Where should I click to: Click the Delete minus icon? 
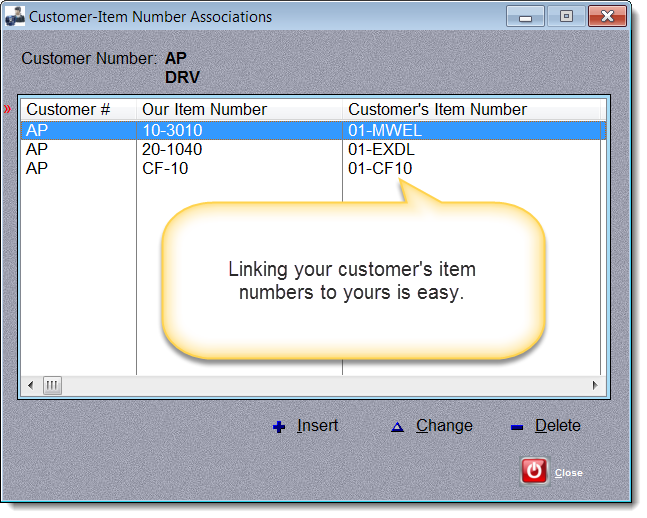coord(516,427)
